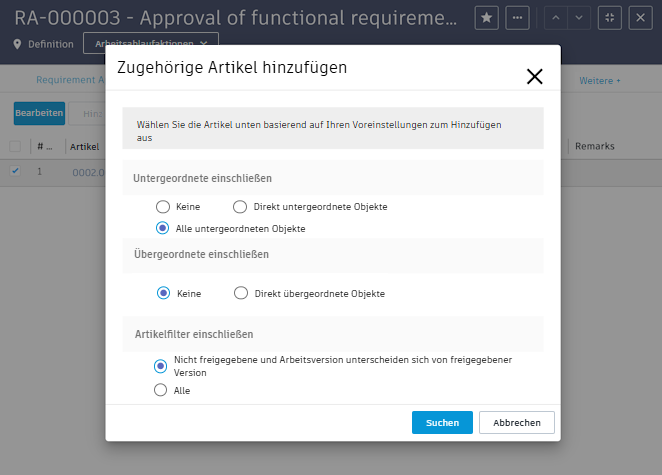Click the Suchen button

coord(442,423)
